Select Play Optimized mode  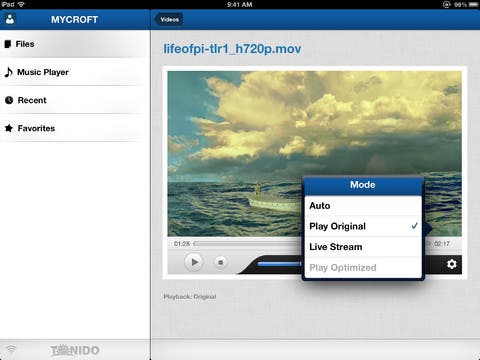(363, 268)
